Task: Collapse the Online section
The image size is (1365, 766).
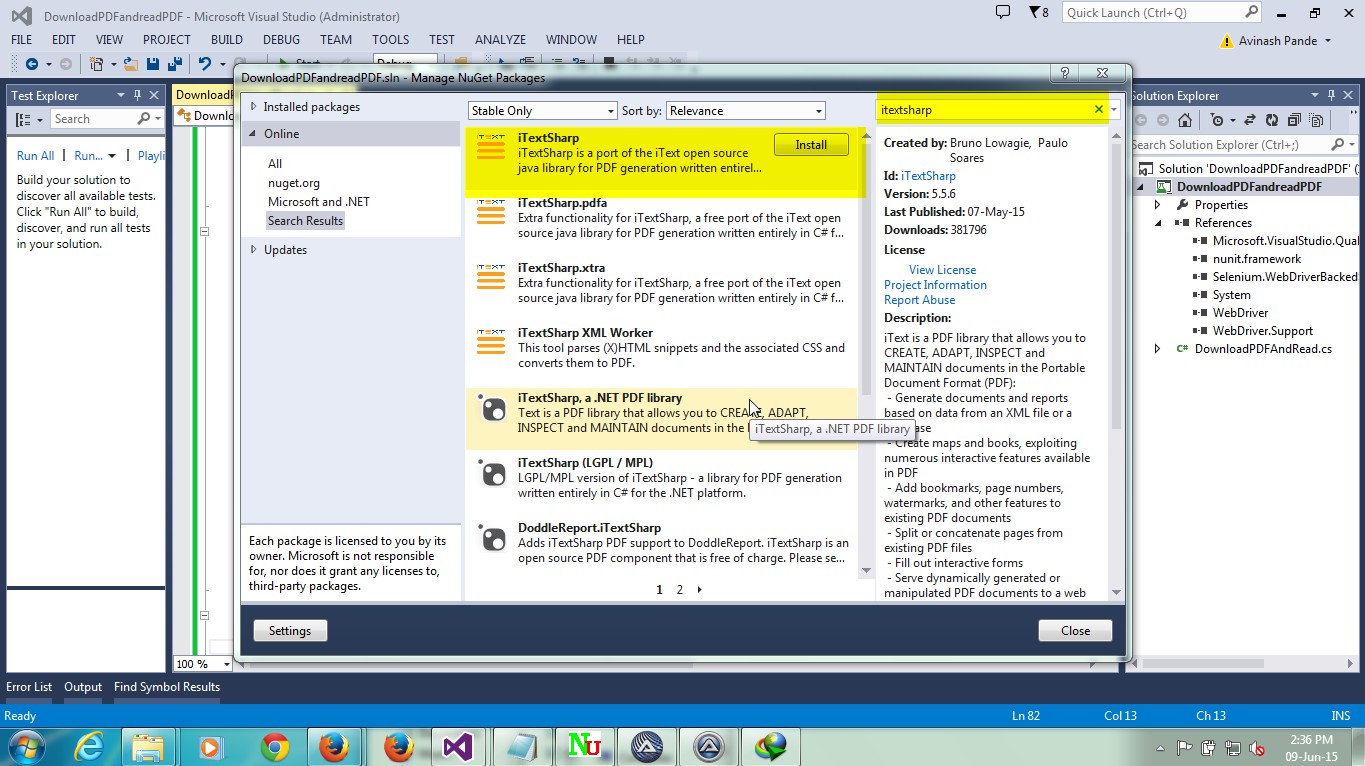Action: [x=254, y=134]
